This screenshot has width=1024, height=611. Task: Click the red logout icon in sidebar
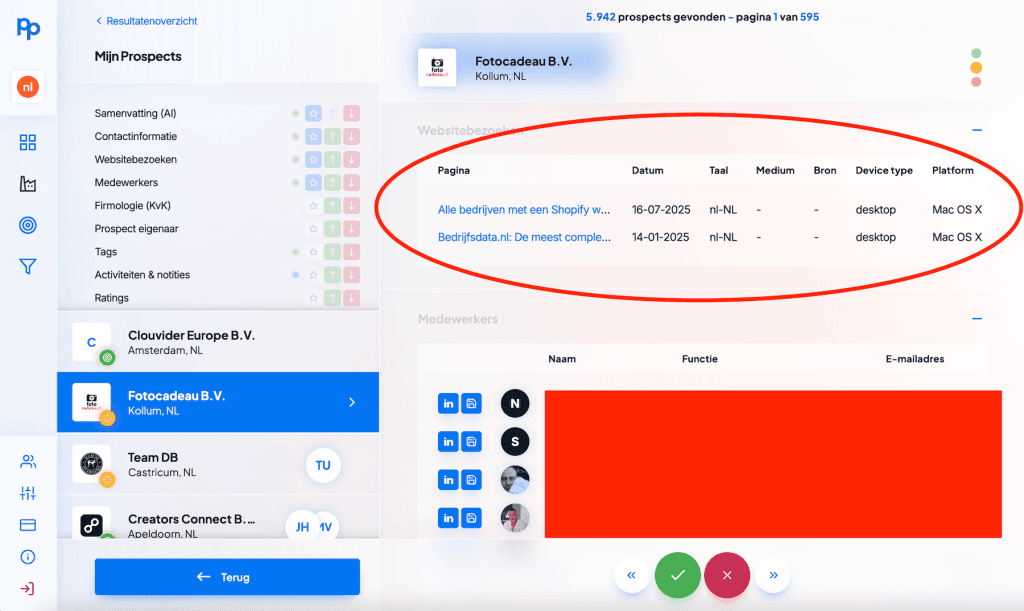point(28,588)
